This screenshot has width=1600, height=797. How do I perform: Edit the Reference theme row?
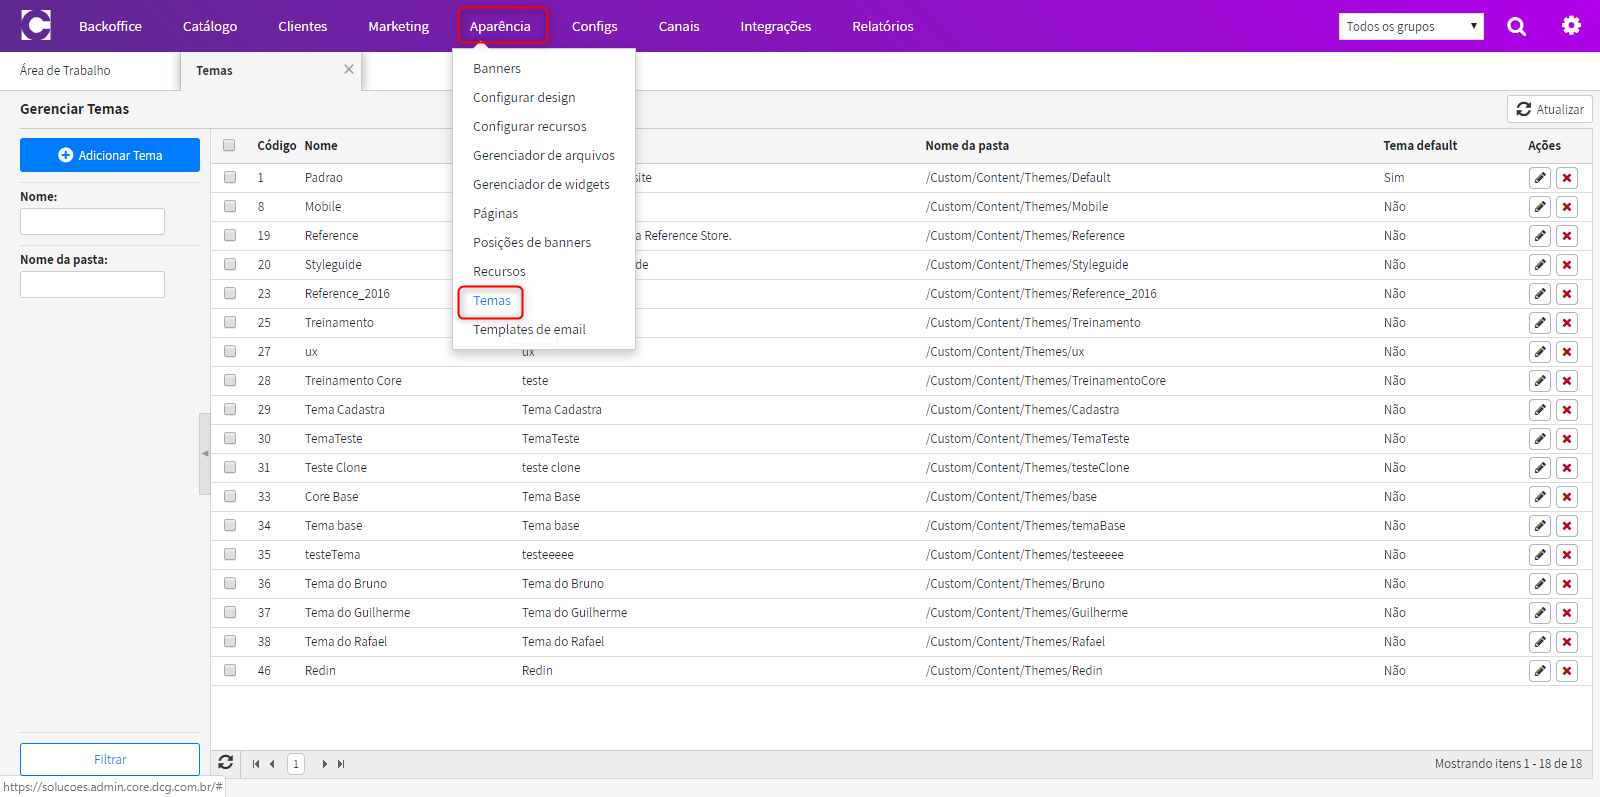tap(1540, 236)
